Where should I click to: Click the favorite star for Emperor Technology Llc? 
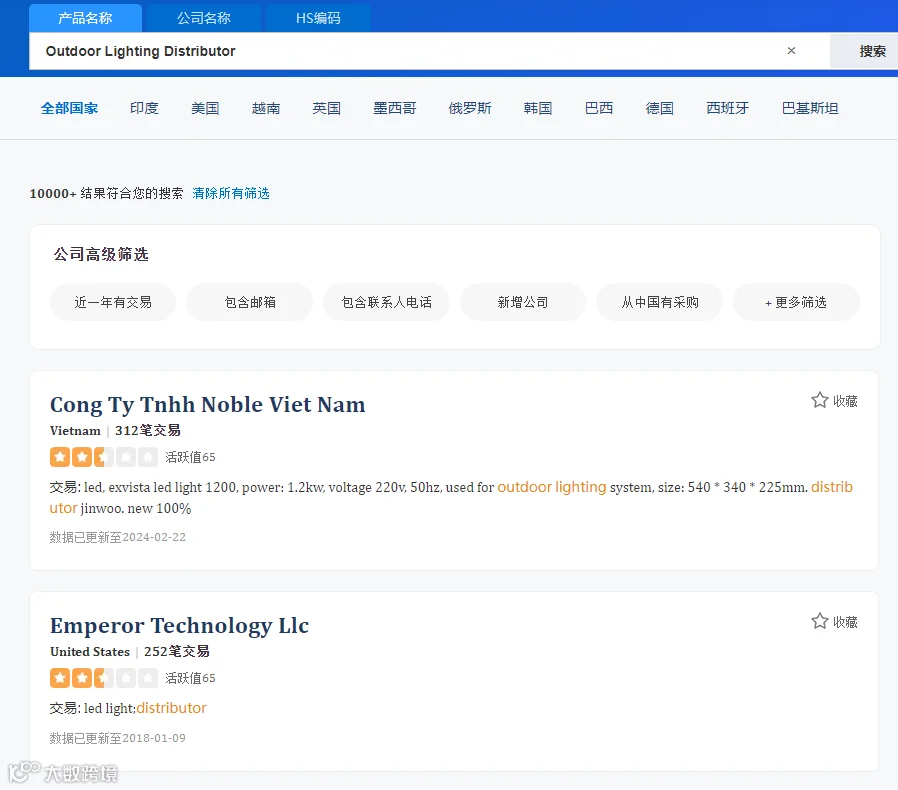click(820, 622)
